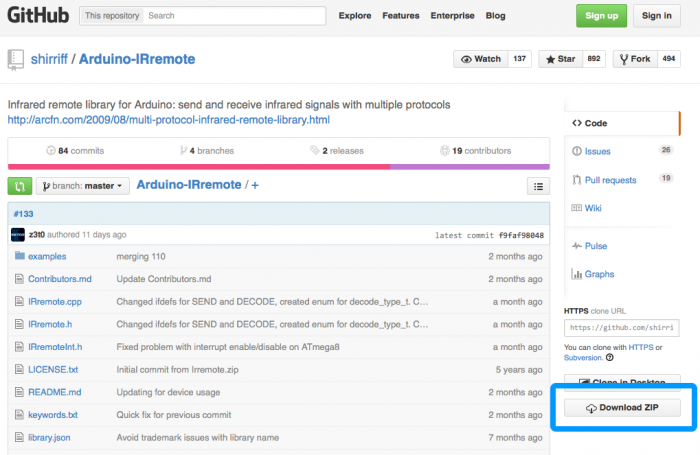Click the Graphs bar chart icon

(x=577, y=274)
